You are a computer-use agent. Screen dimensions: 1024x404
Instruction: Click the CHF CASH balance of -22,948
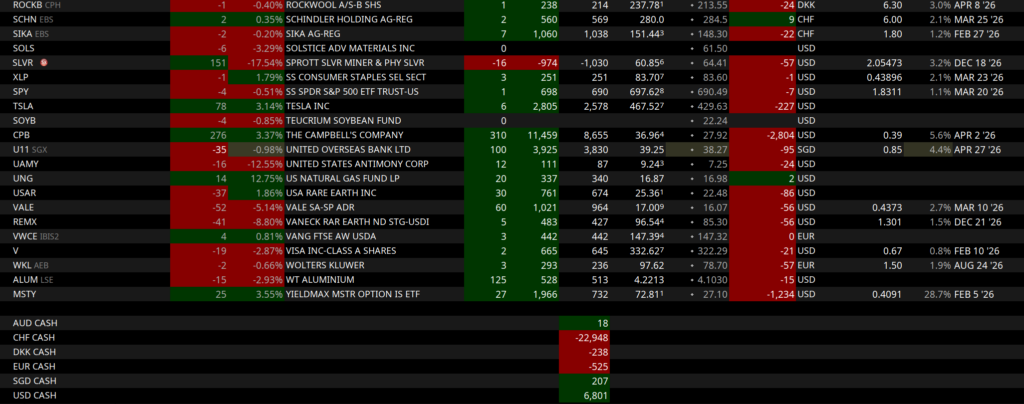click(585, 337)
